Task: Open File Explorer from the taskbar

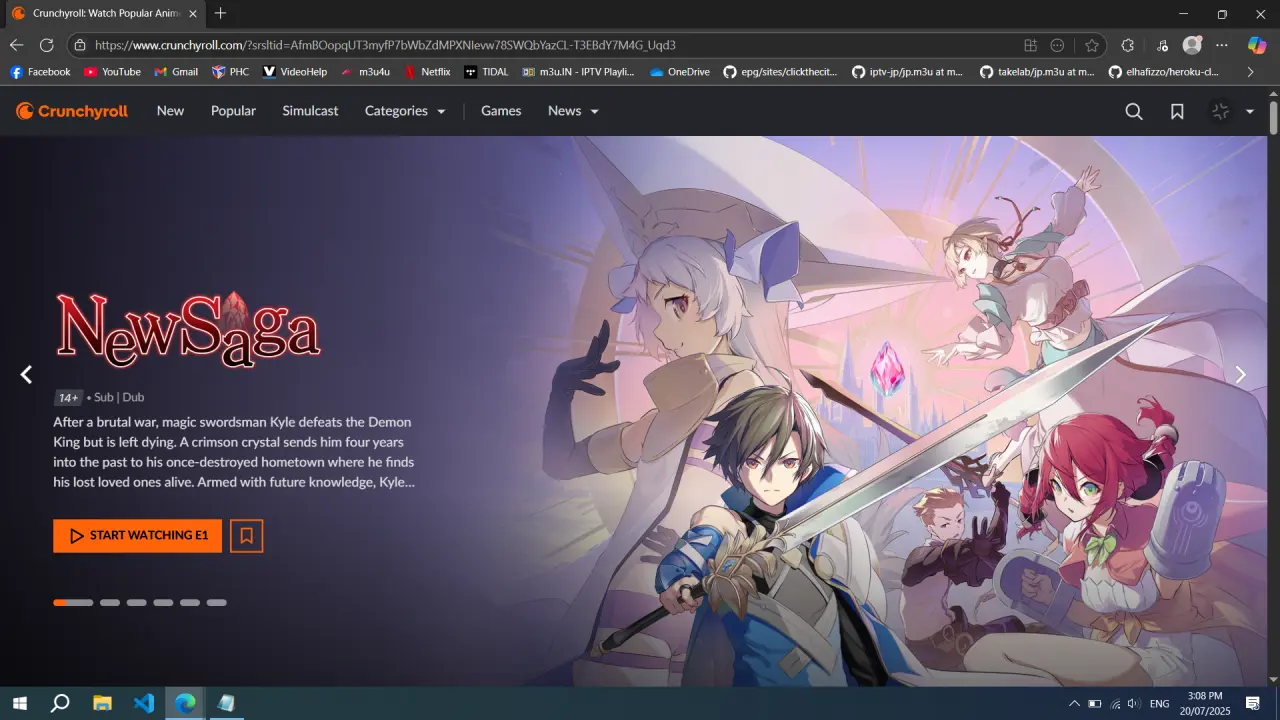Action: (102, 703)
